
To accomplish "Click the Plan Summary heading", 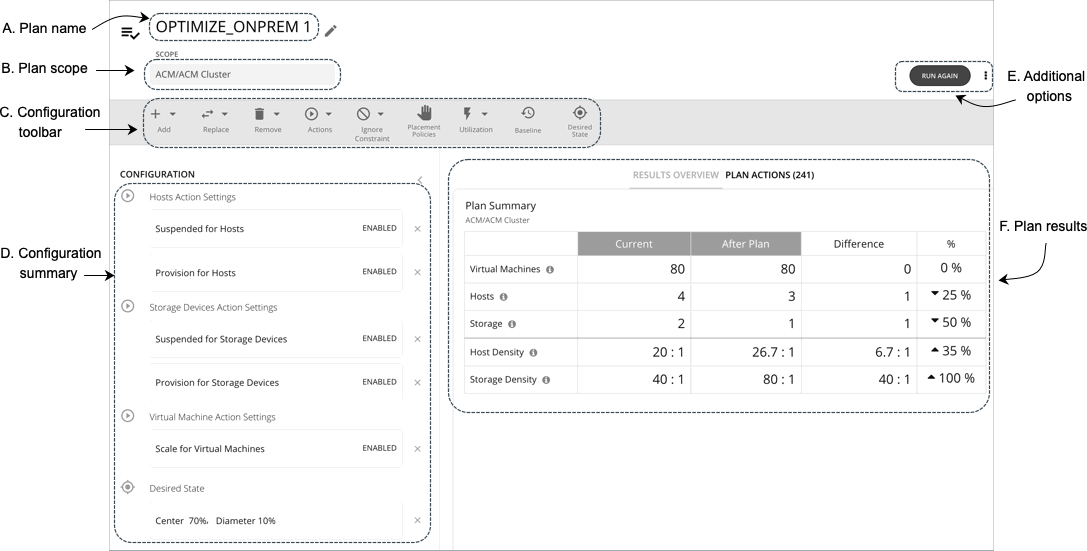I will click(501, 205).
